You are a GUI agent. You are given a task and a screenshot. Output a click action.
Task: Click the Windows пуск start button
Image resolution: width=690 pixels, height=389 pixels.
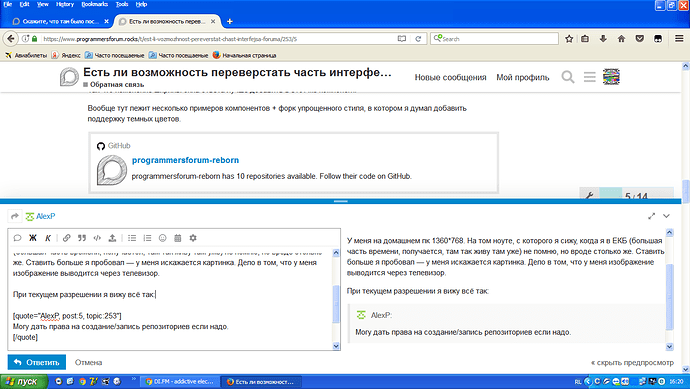coord(24,382)
